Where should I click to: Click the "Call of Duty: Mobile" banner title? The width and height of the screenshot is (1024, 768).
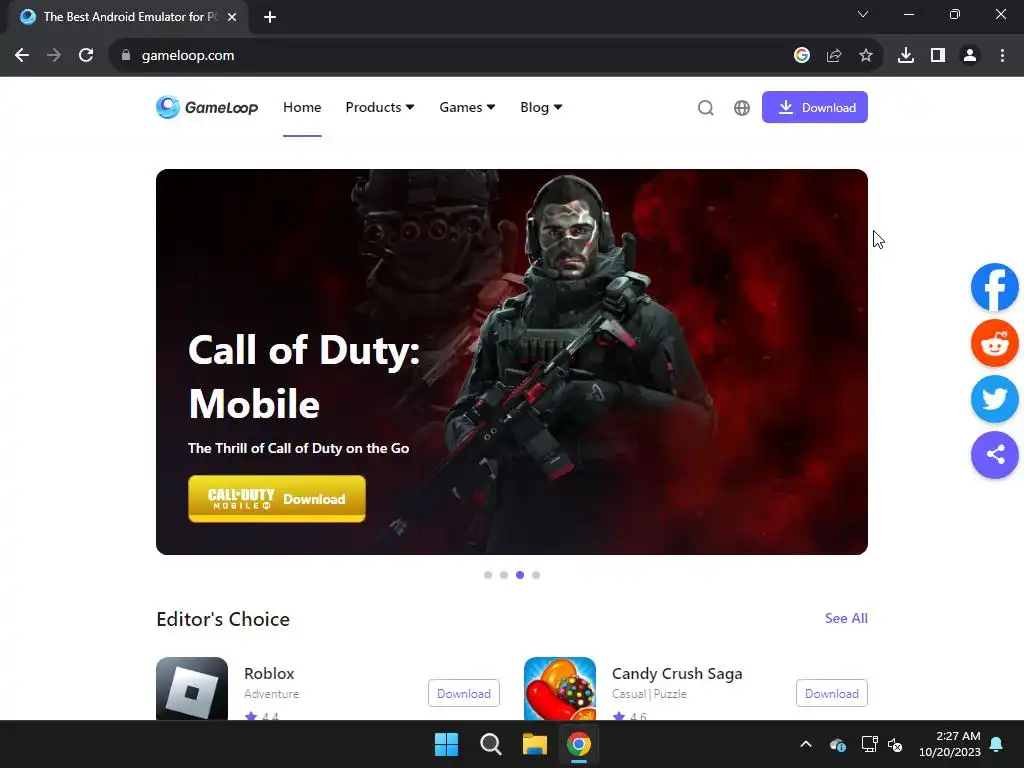coord(304,377)
